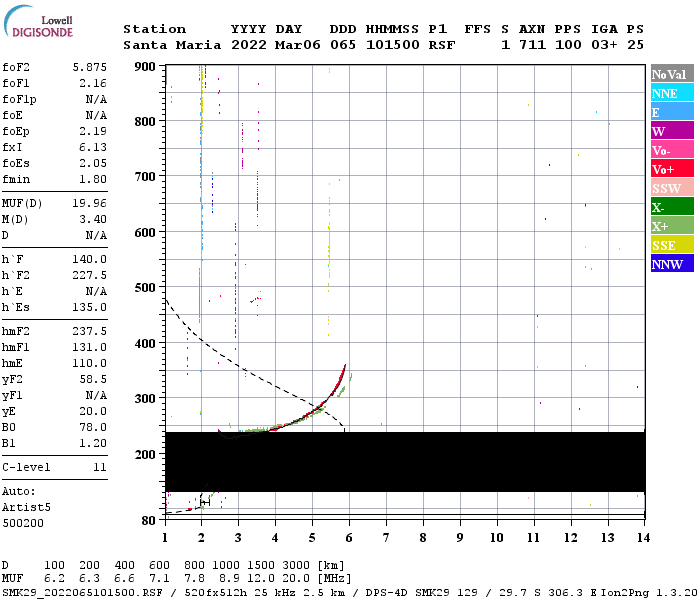The image size is (700, 600).
Task: Click the 14 MHz x-axis tick label
Action: 643,538
